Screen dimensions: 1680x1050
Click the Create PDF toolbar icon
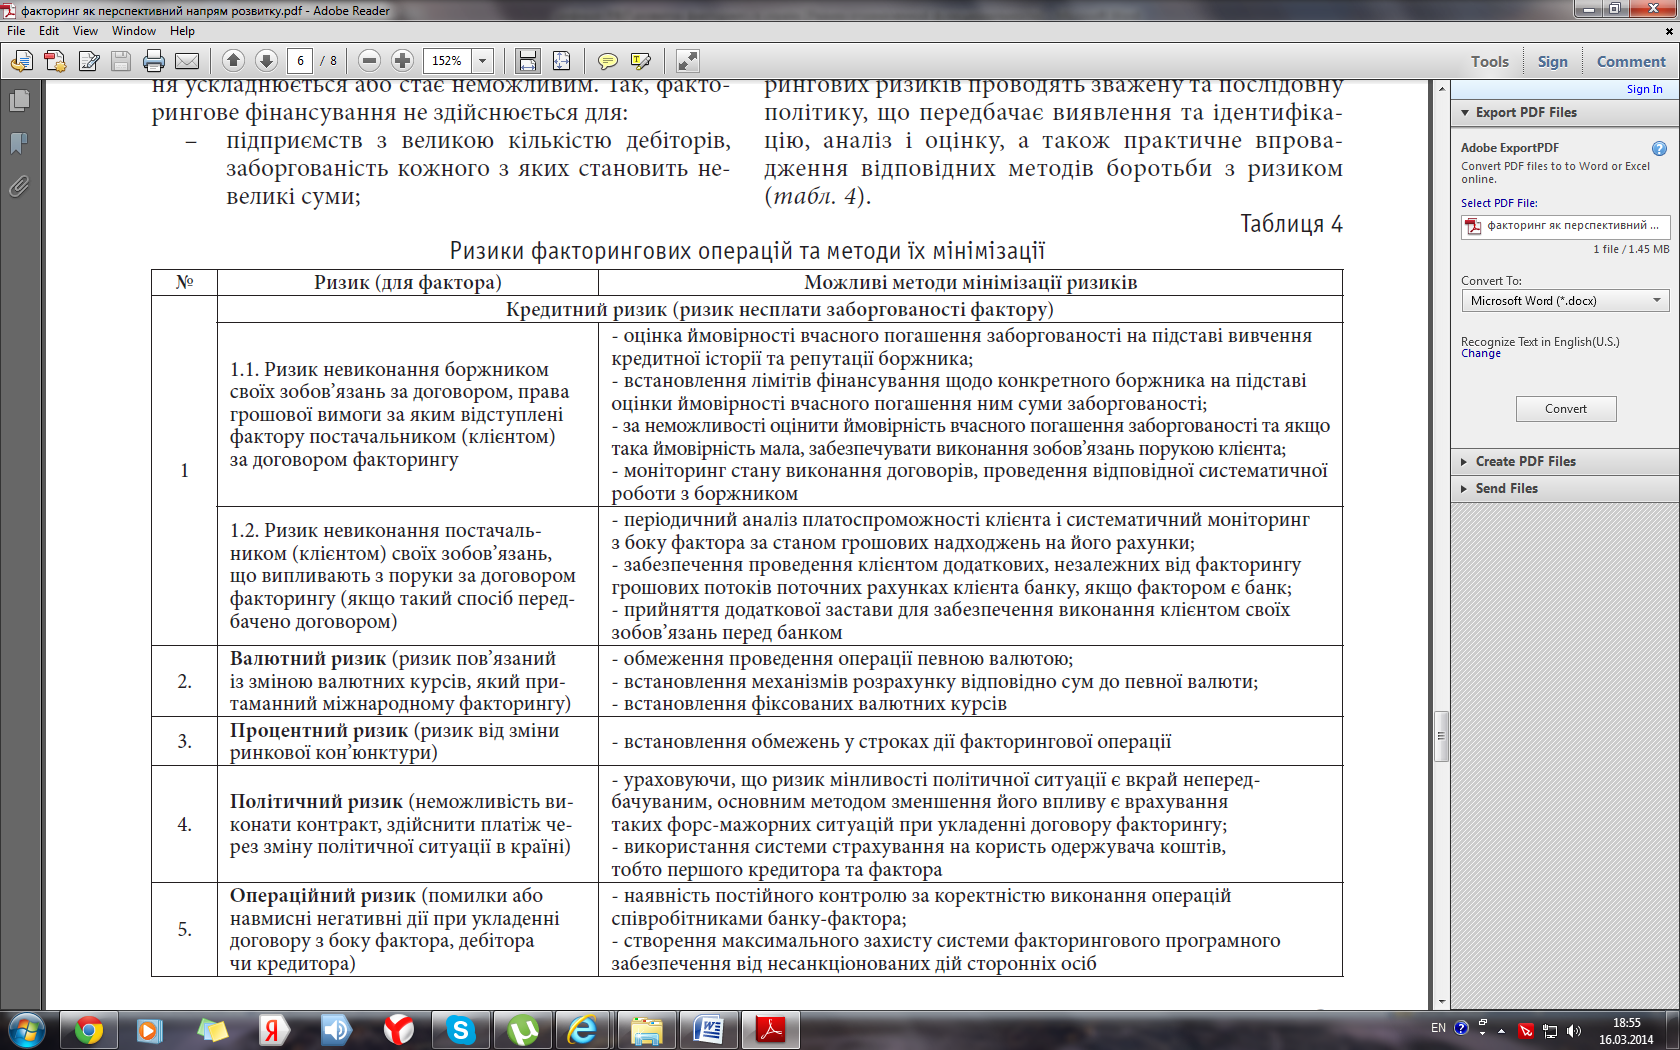55,61
